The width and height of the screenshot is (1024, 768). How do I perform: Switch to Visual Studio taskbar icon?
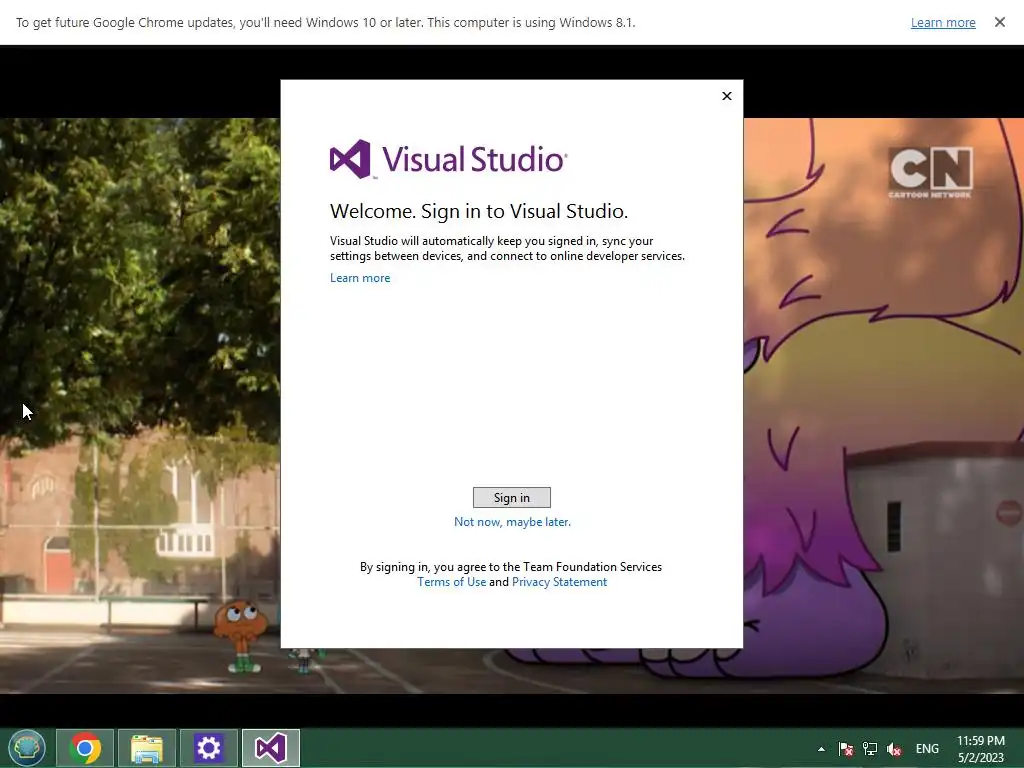(271, 748)
